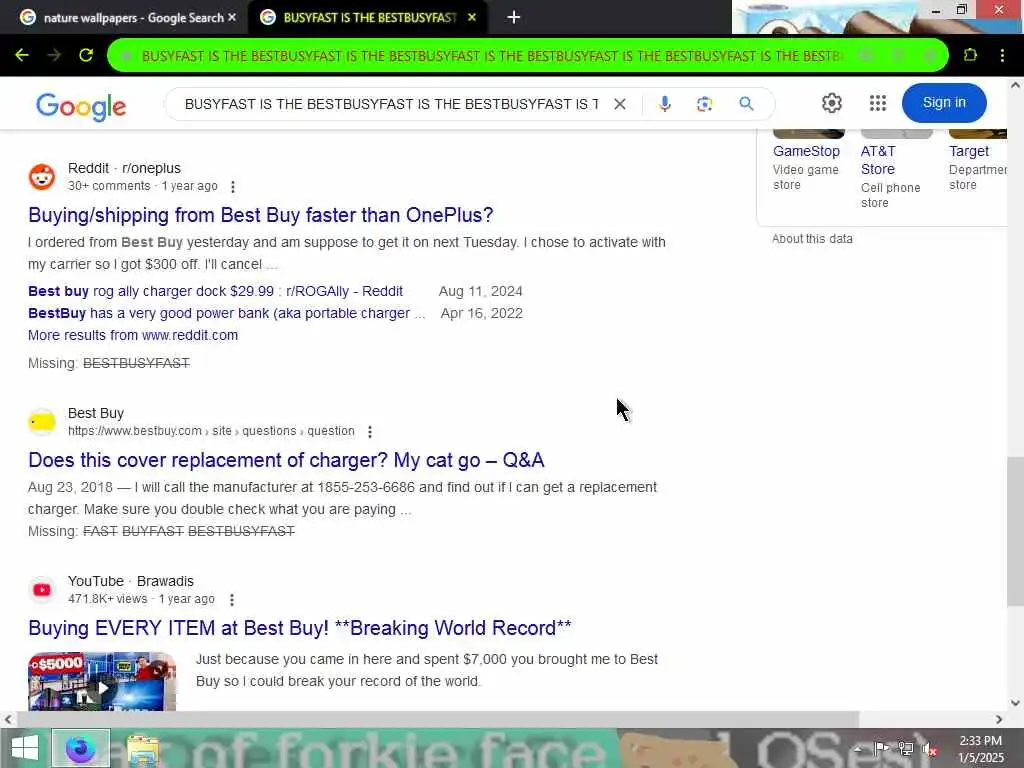
Task: Click About this data
Action: coord(812,239)
